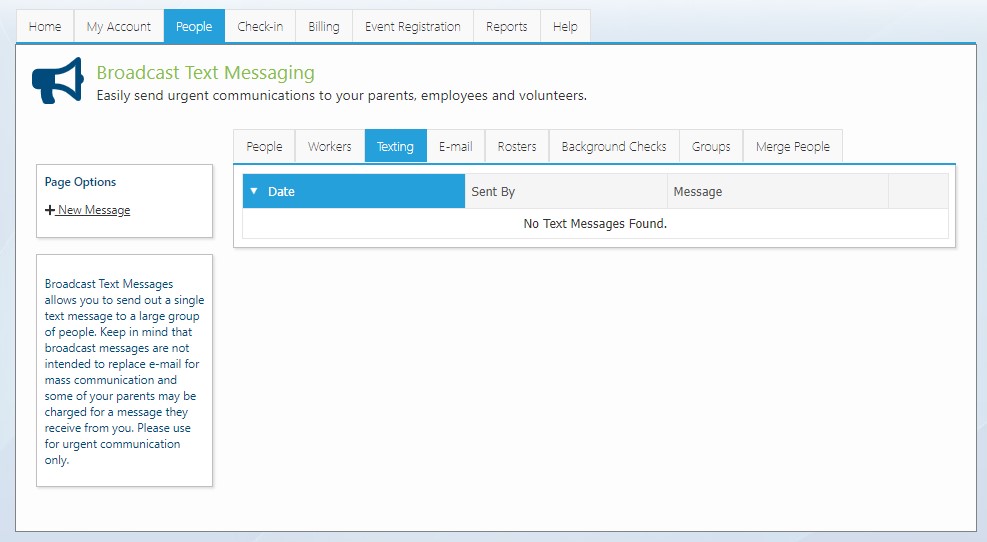Open the E-mail tab

coord(455,146)
